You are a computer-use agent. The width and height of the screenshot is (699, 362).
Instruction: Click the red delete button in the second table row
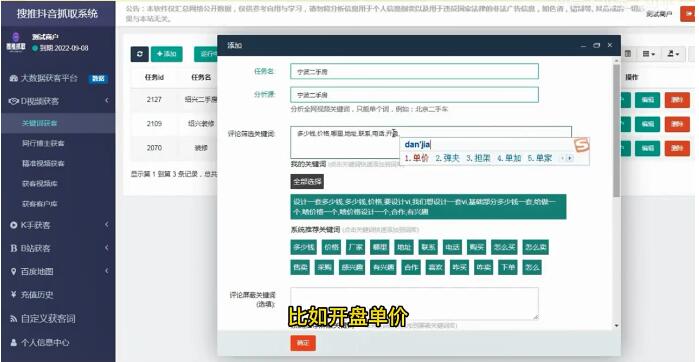pyautogui.click(x=677, y=124)
